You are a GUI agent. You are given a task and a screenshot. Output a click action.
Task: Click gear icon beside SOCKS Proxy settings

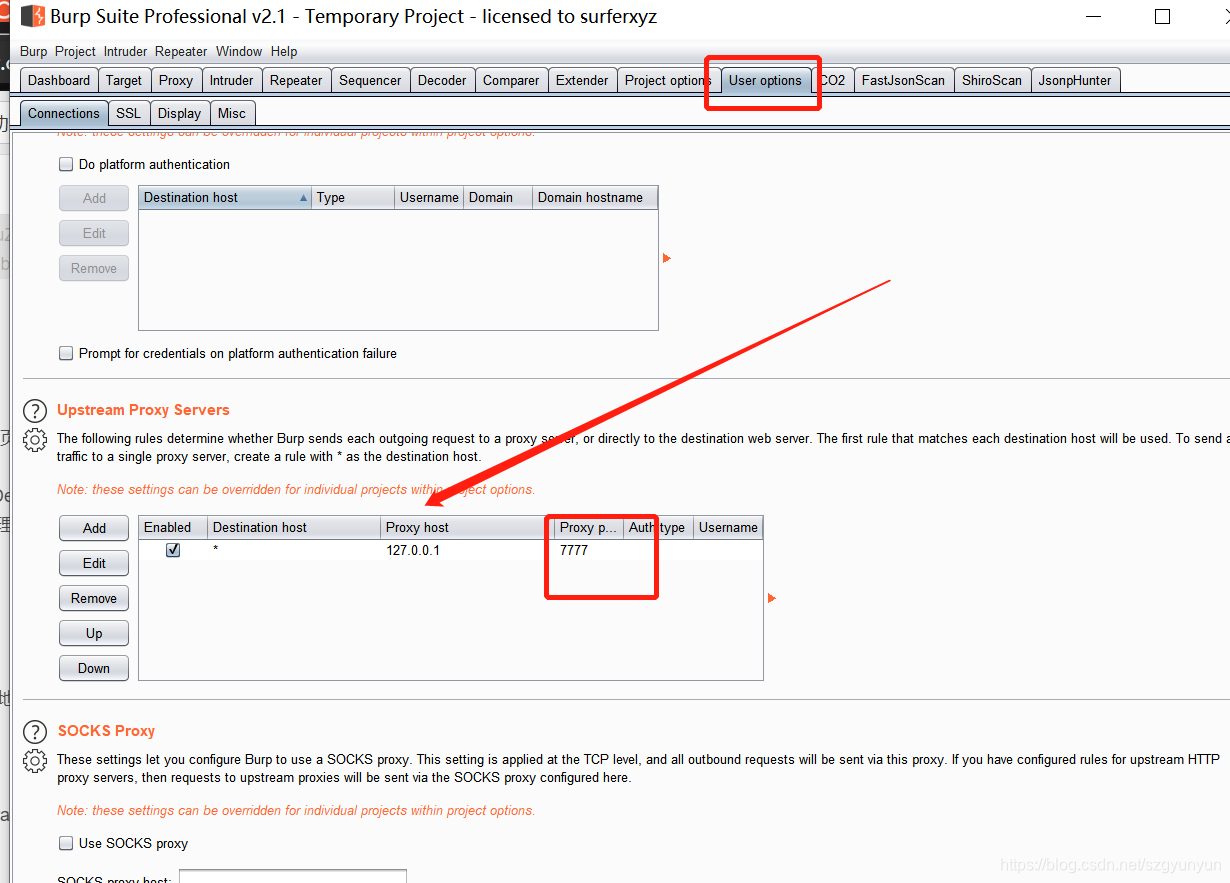(35, 761)
